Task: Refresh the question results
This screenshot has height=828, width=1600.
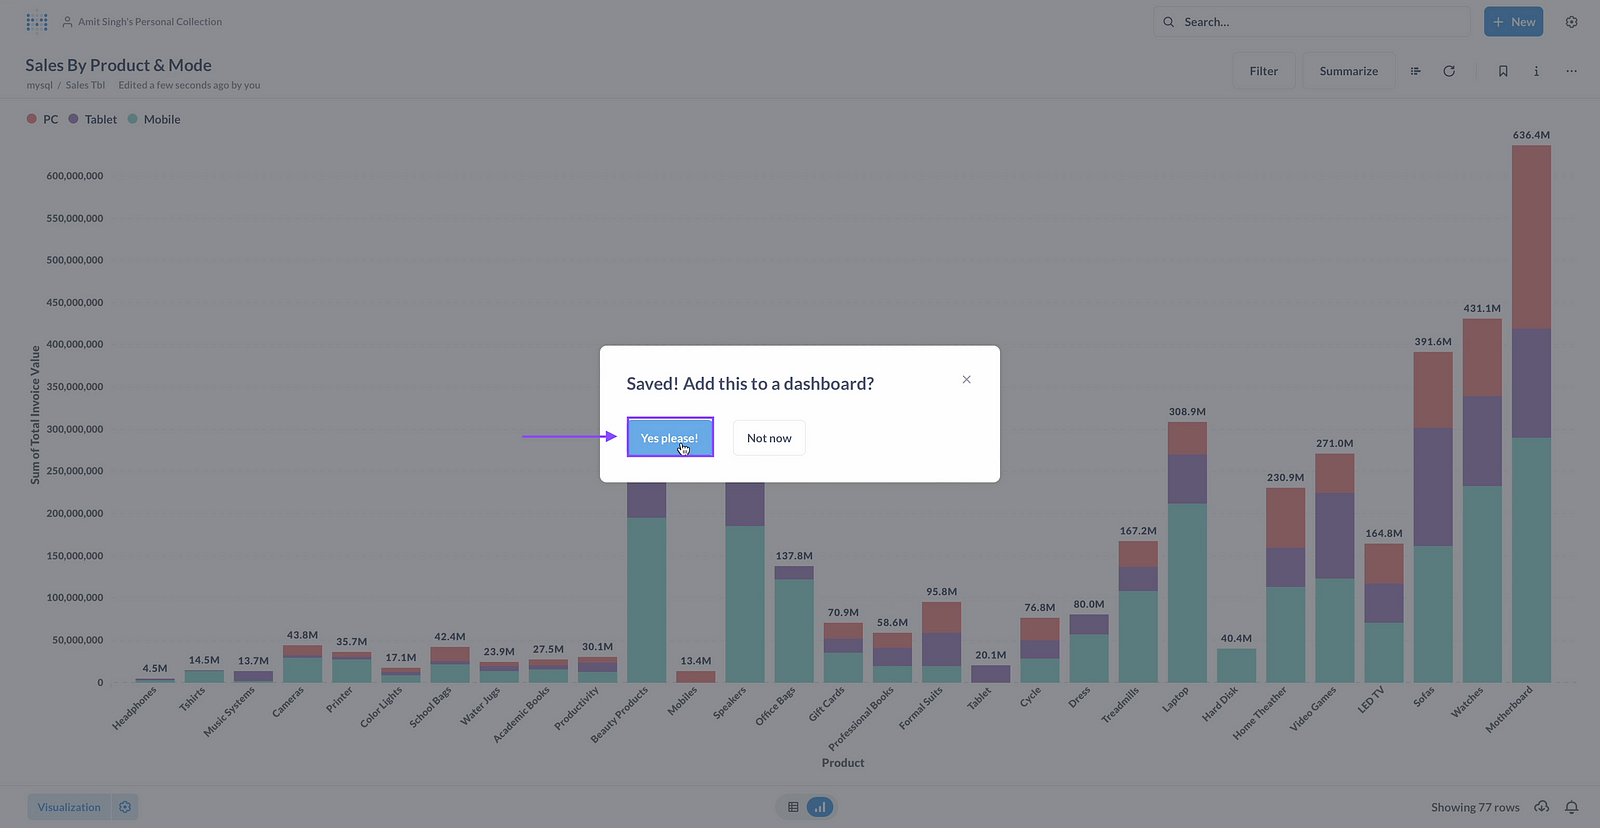Action: coord(1449,71)
